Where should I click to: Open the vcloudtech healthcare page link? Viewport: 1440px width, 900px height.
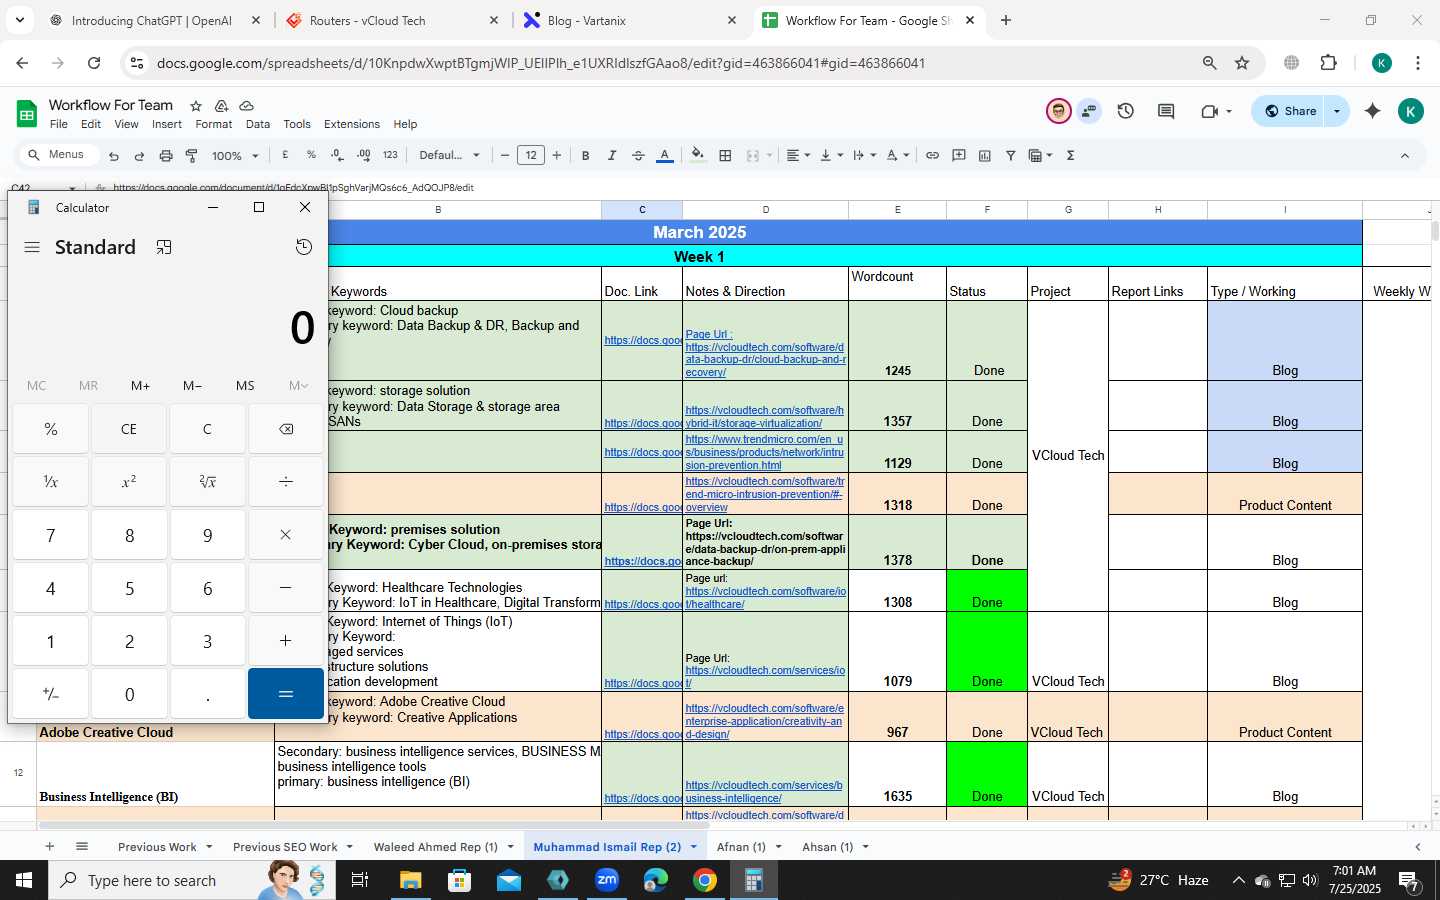[x=765, y=597]
